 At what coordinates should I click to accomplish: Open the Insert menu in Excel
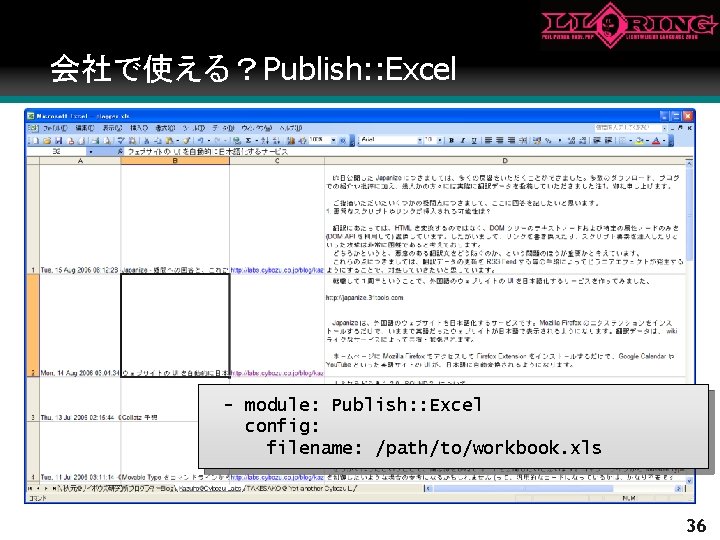click(139, 128)
